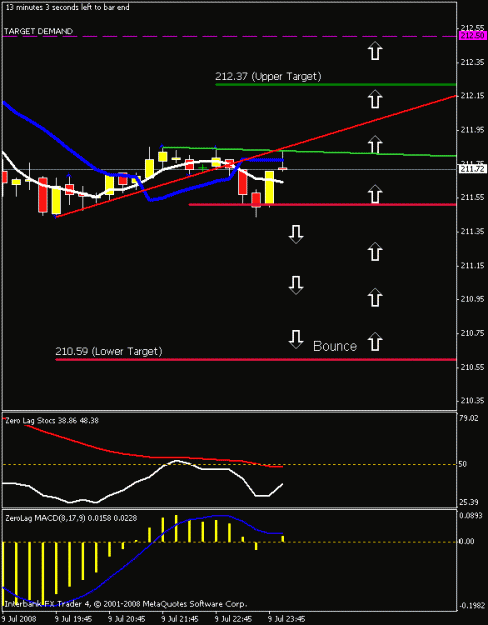
Task: Click the "9 Jul 22:45" time label
Action: click(x=234, y=619)
